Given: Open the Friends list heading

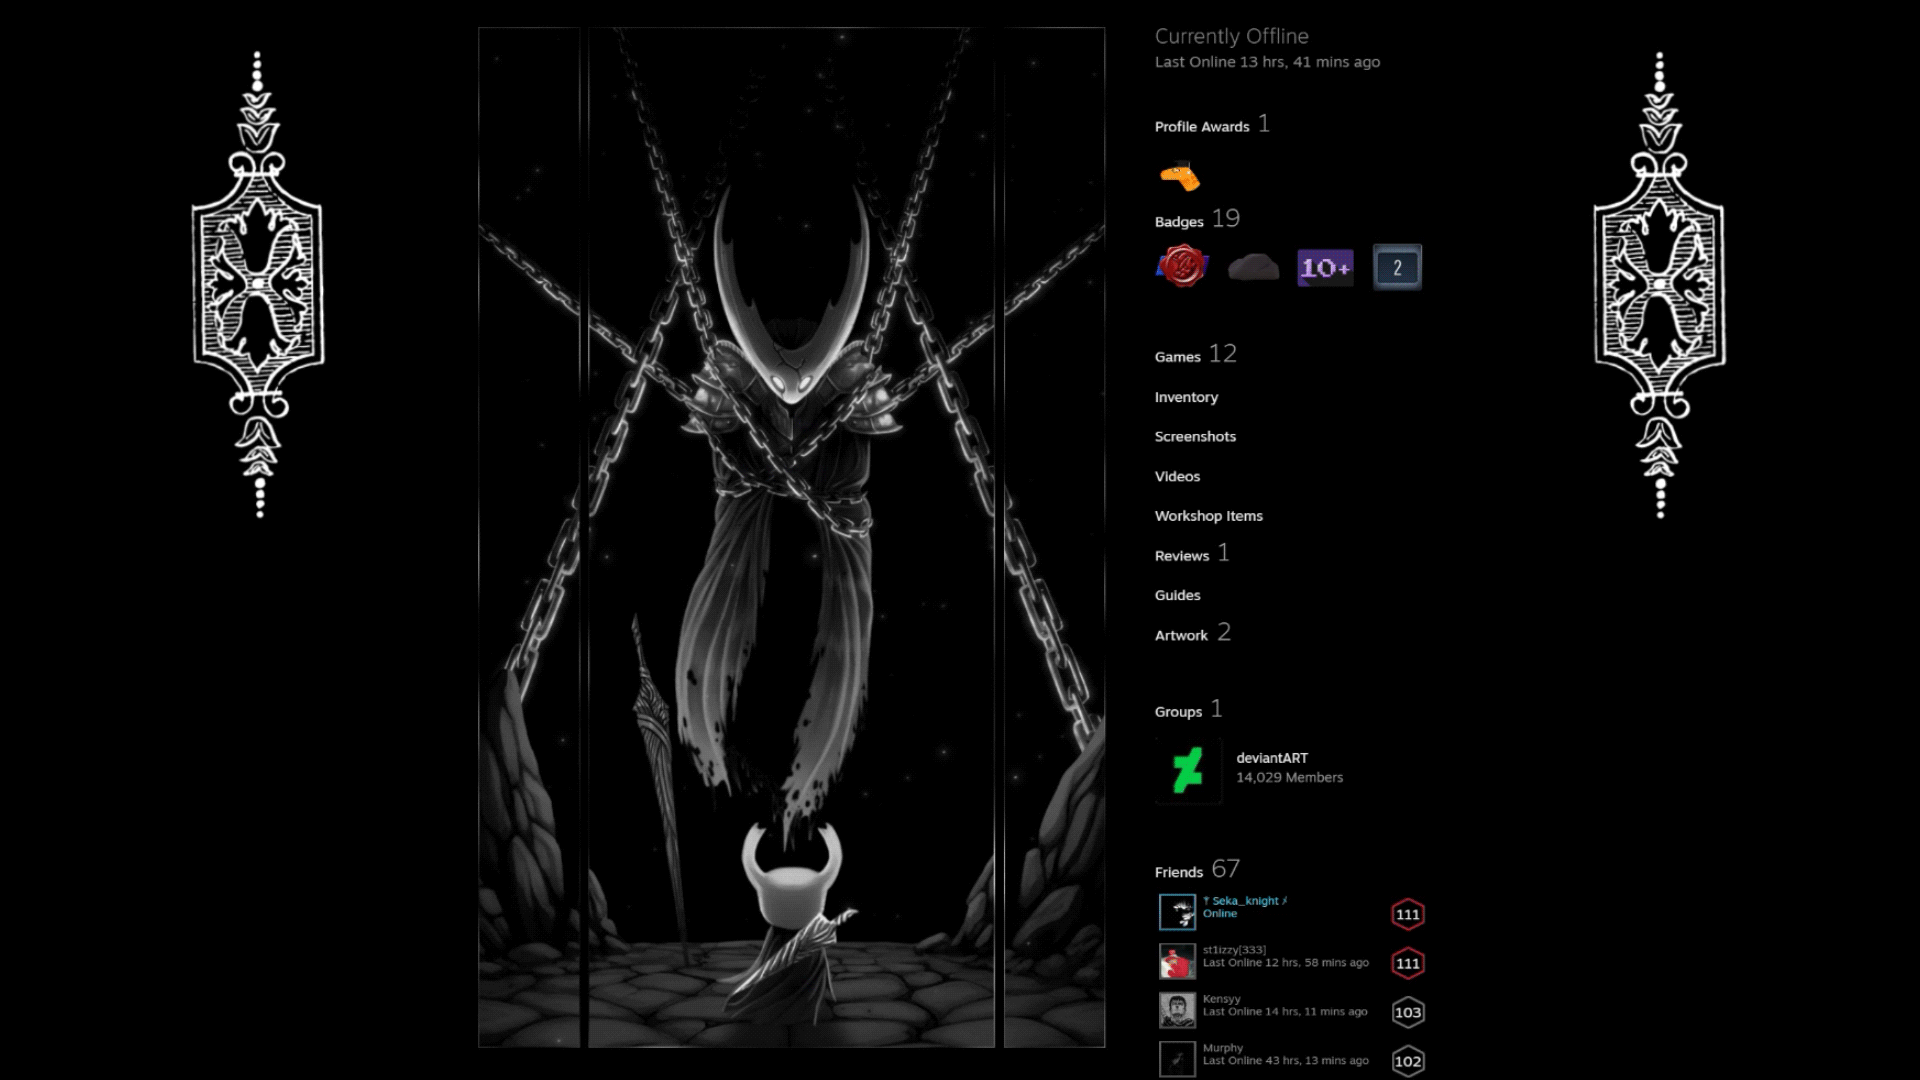Looking at the screenshot, I should (x=1178, y=872).
